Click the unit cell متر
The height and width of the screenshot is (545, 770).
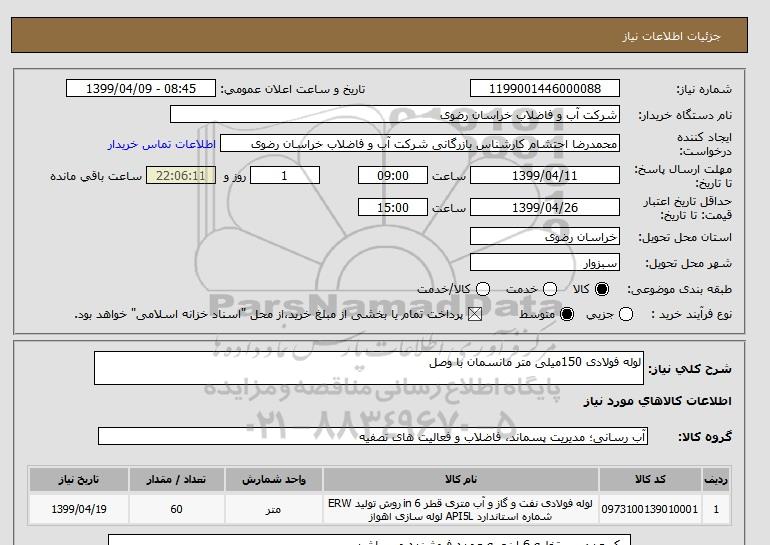274,509
